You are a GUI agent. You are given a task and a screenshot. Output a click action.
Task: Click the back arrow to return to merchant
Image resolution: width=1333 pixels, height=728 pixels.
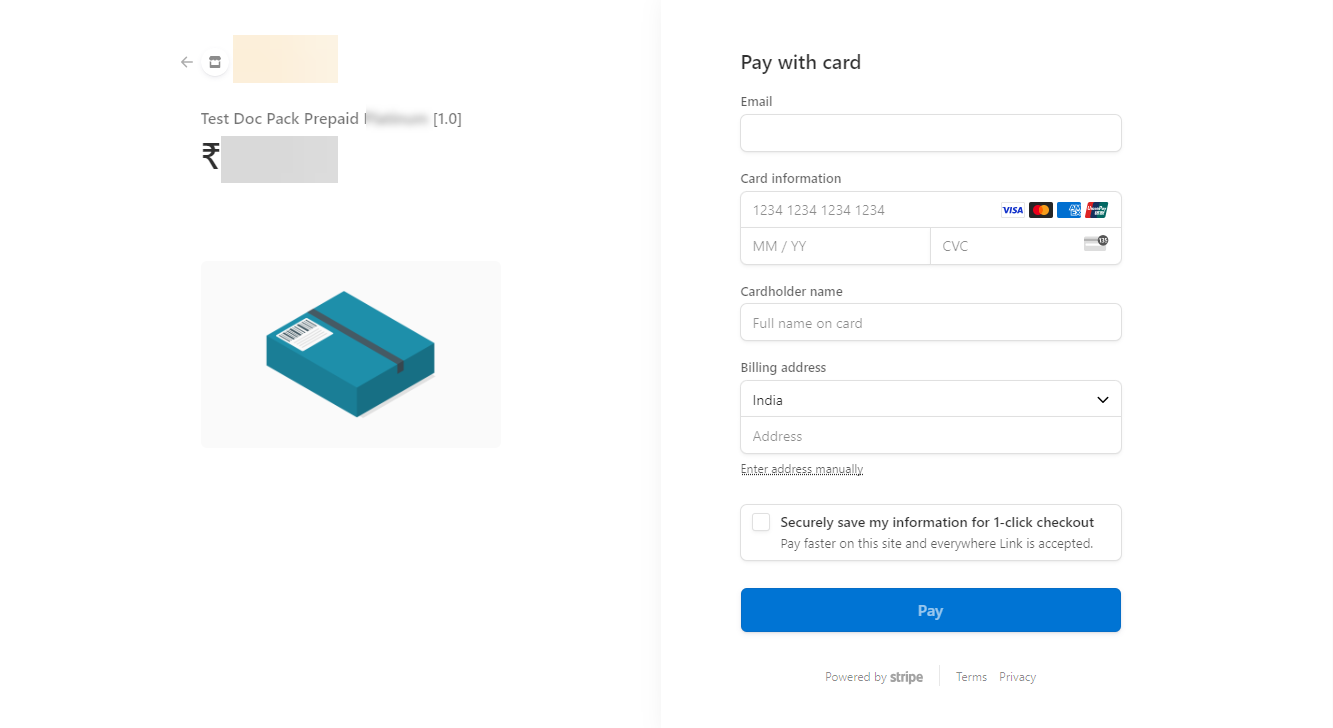[186, 61]
